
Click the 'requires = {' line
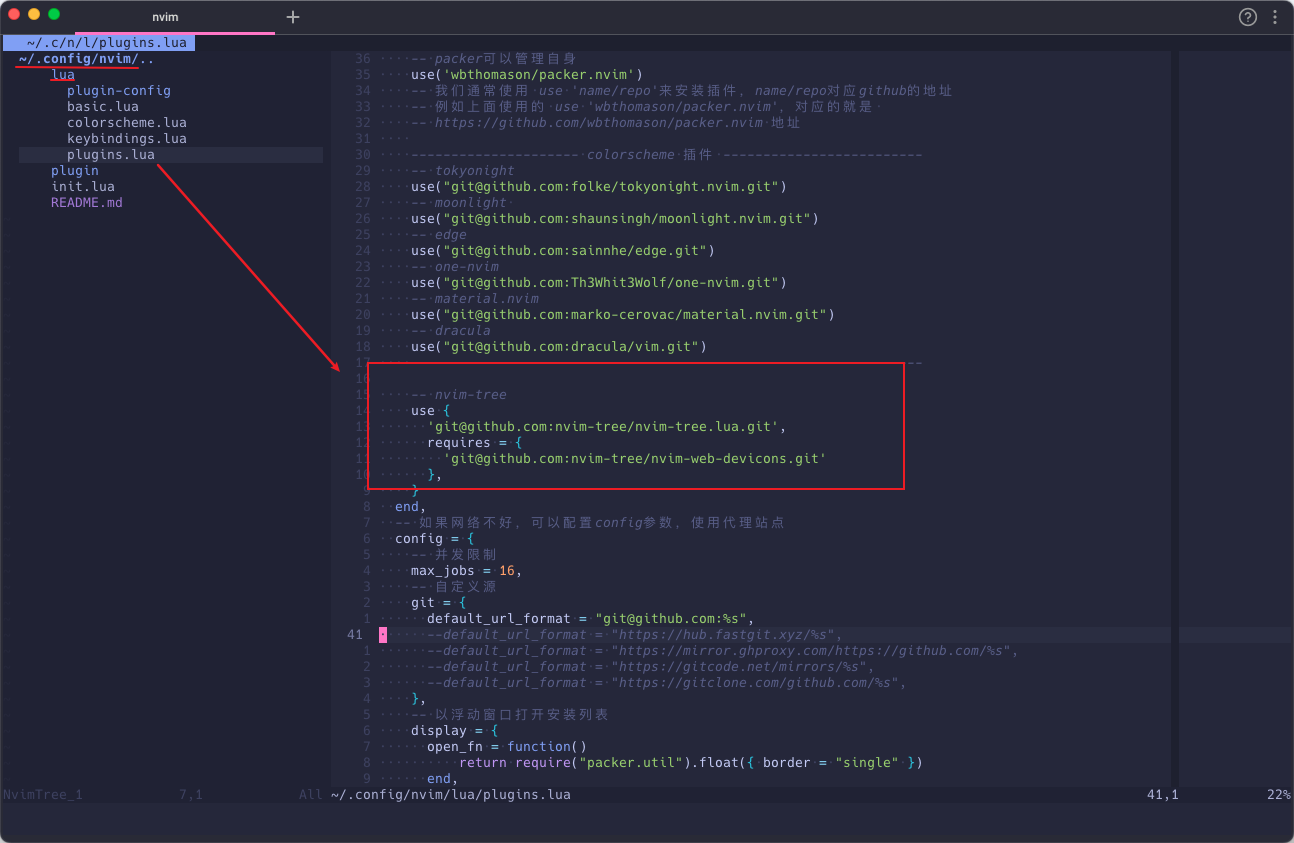point(475,443)
